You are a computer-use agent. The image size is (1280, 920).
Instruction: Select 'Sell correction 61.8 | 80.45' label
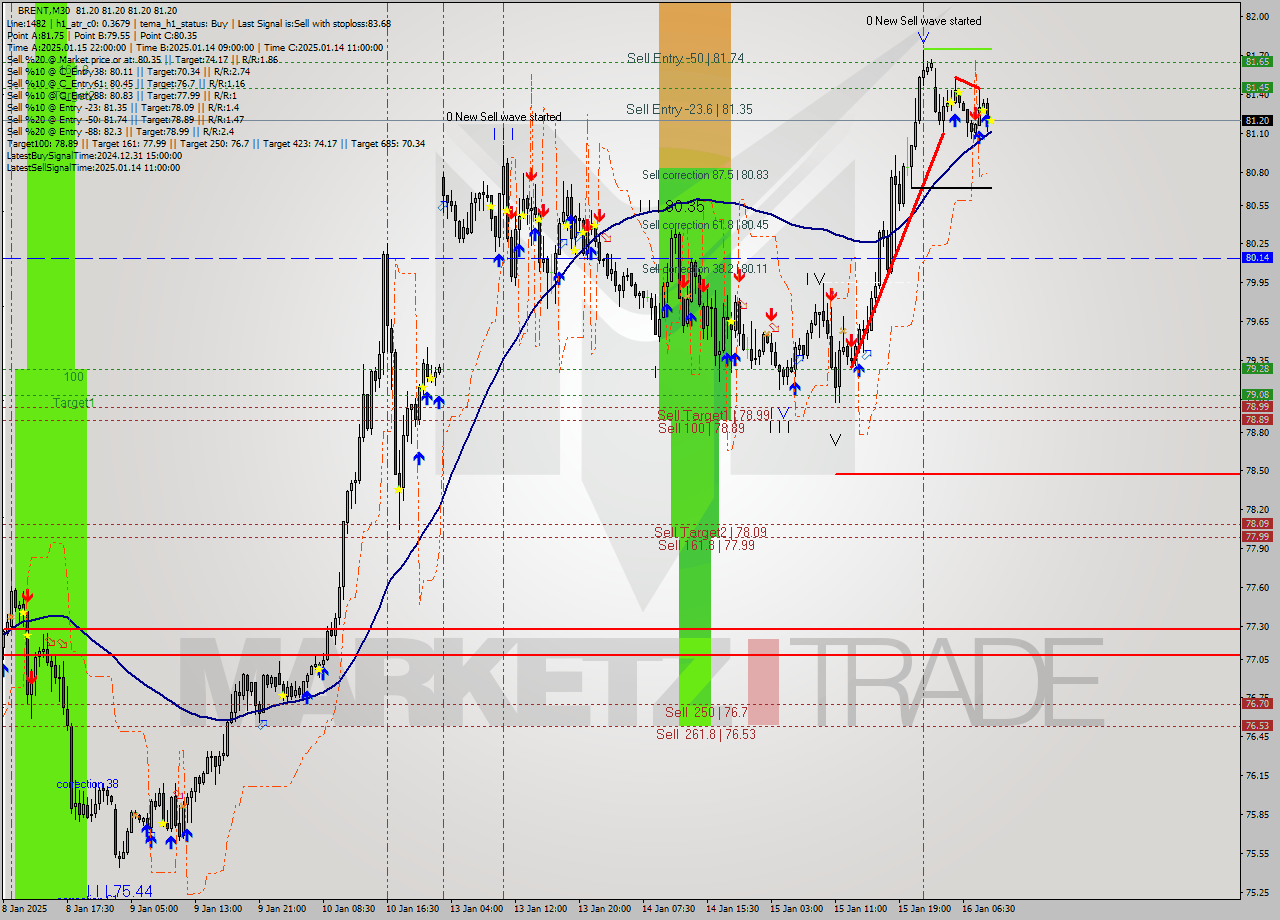point(705,226)
